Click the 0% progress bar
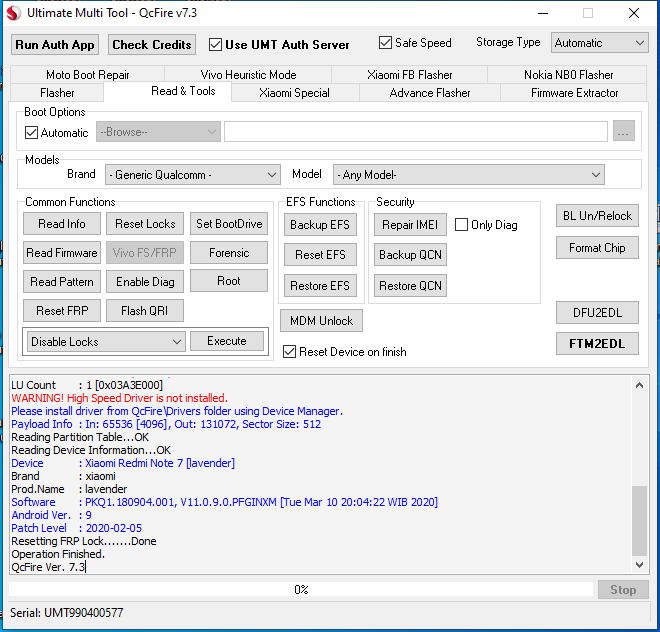The image size is (660, 632). coord(301,589)
